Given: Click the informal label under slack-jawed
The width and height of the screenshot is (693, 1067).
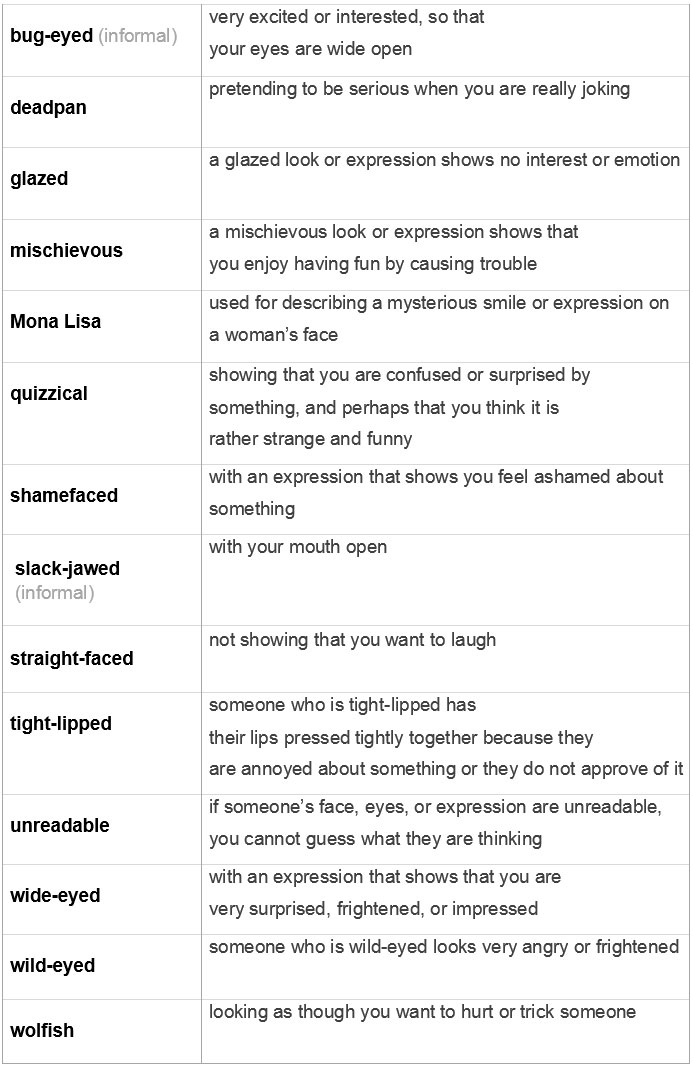Looking at the screenshot, I should click(54, 593).
